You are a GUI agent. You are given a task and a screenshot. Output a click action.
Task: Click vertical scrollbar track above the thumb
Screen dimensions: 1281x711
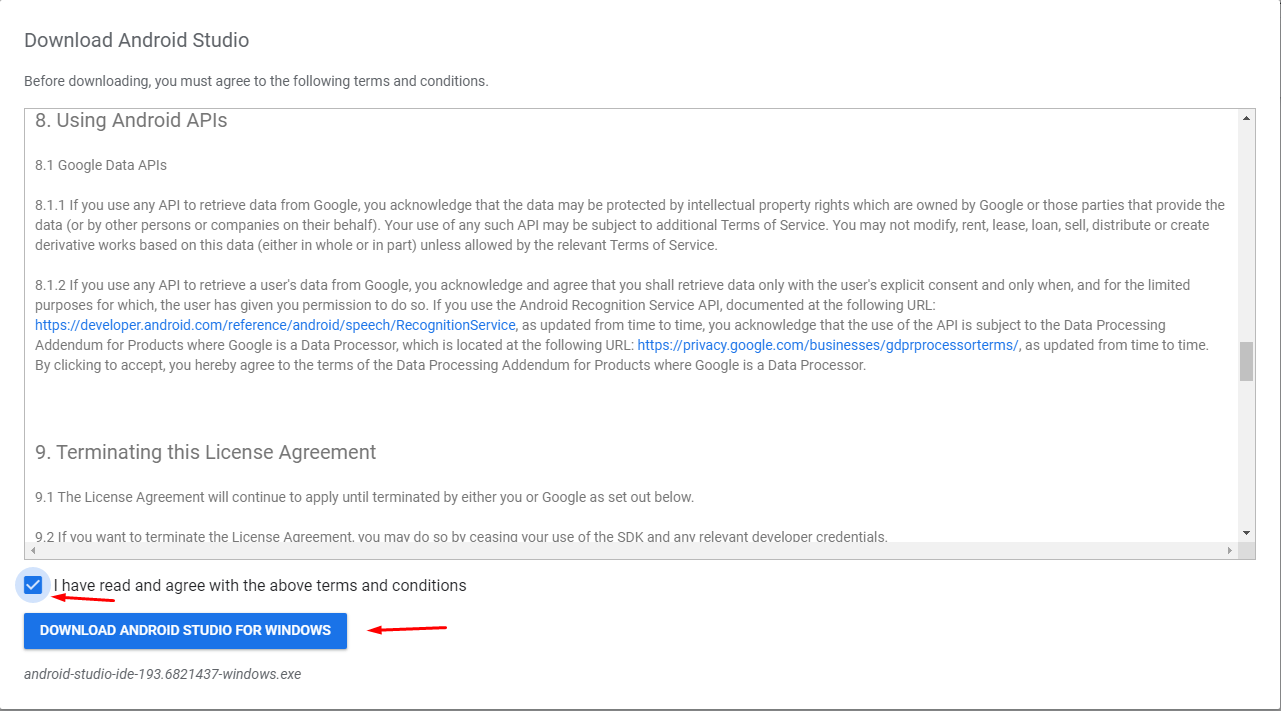(x=1246, y=230)
